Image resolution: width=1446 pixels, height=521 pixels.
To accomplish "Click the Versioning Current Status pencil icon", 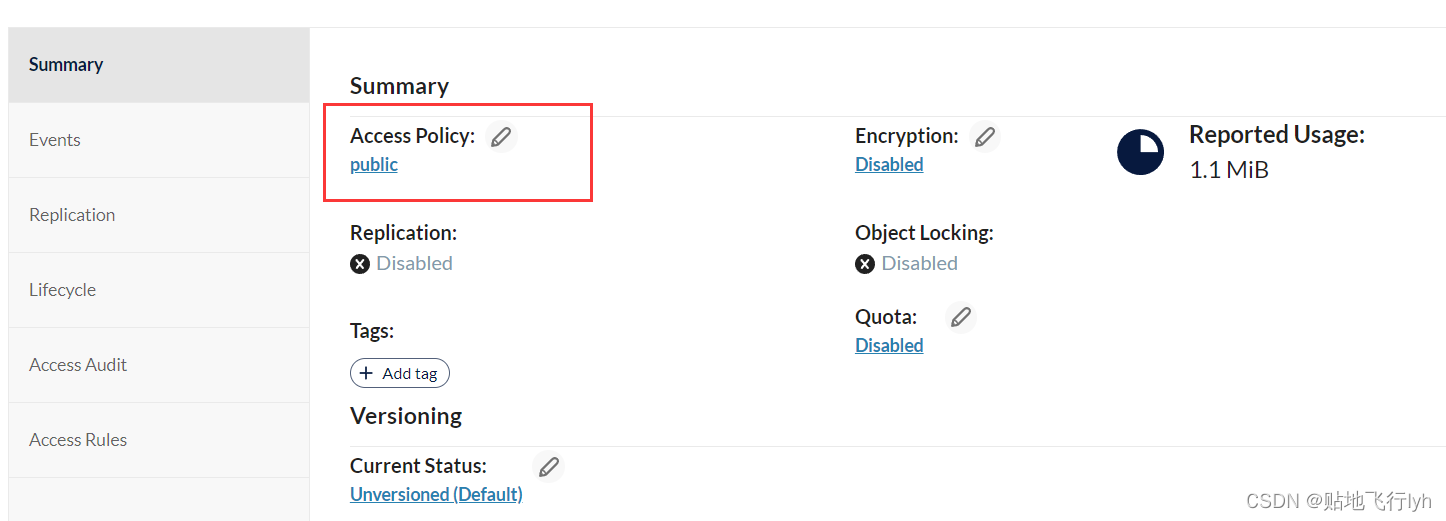I will 548,466.
